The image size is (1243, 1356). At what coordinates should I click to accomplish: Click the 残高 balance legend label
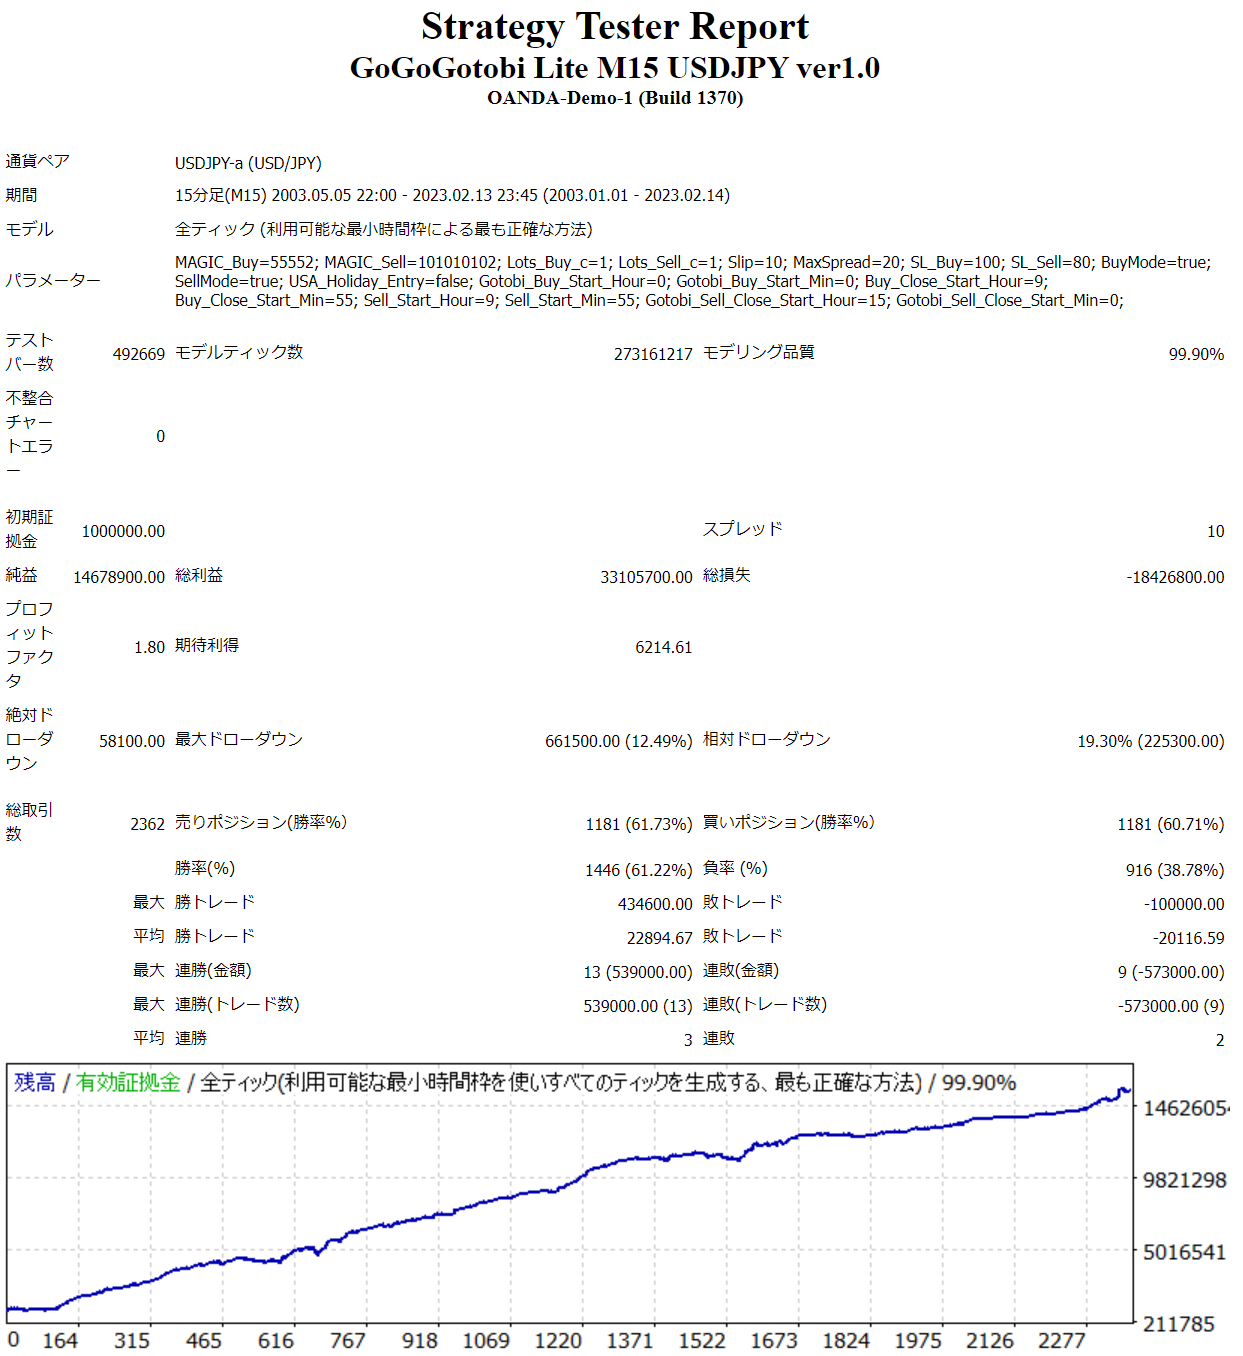click(x=35, y=1082)
